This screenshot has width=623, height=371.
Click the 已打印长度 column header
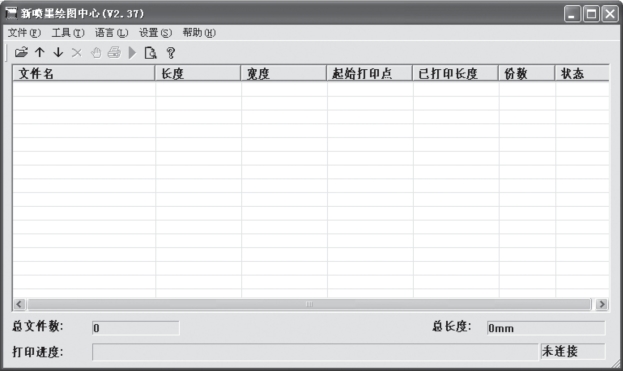click(x=455, y=73)
